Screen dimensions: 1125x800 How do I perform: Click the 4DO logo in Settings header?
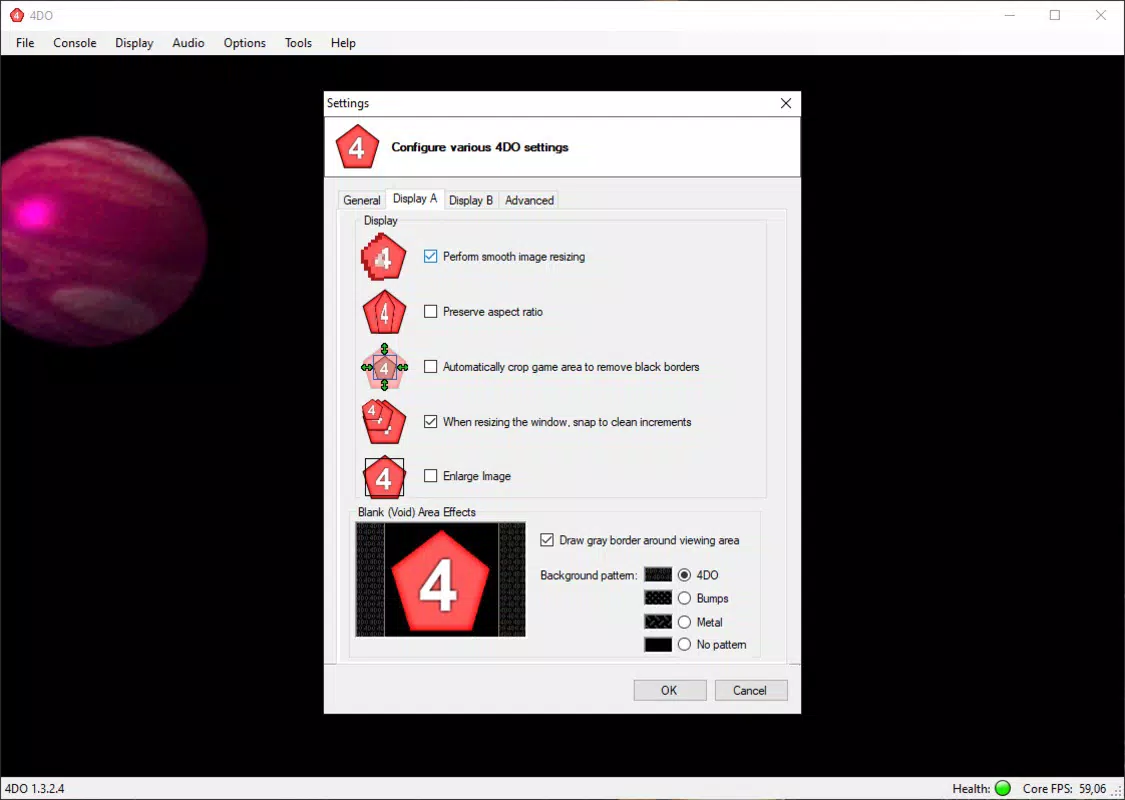coord(357,147)
